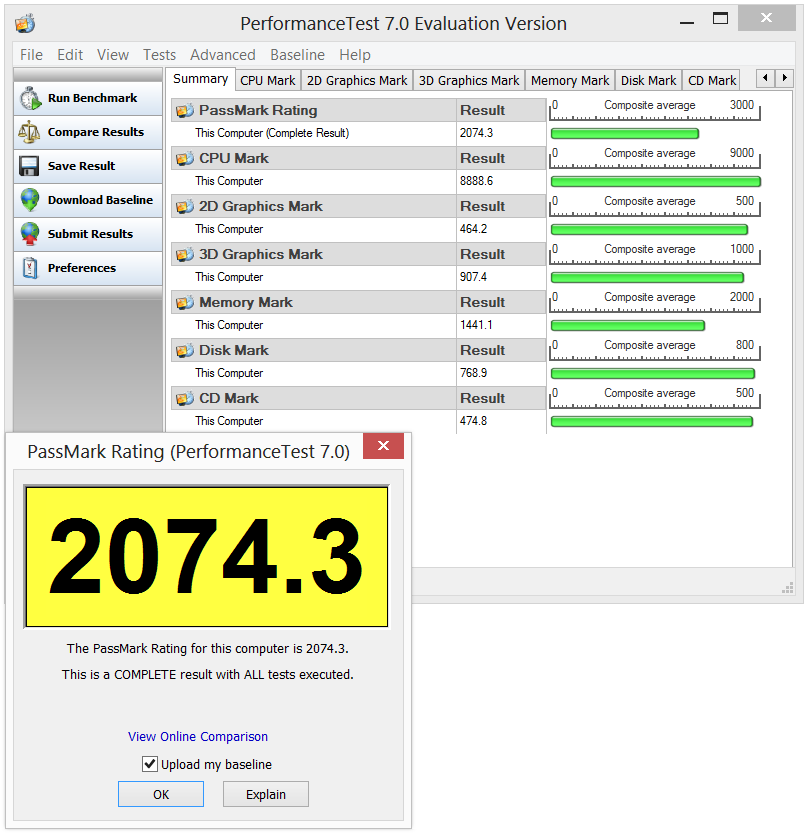
Task: Click the Save Result floppy disk icon
Action: point(29,166)
